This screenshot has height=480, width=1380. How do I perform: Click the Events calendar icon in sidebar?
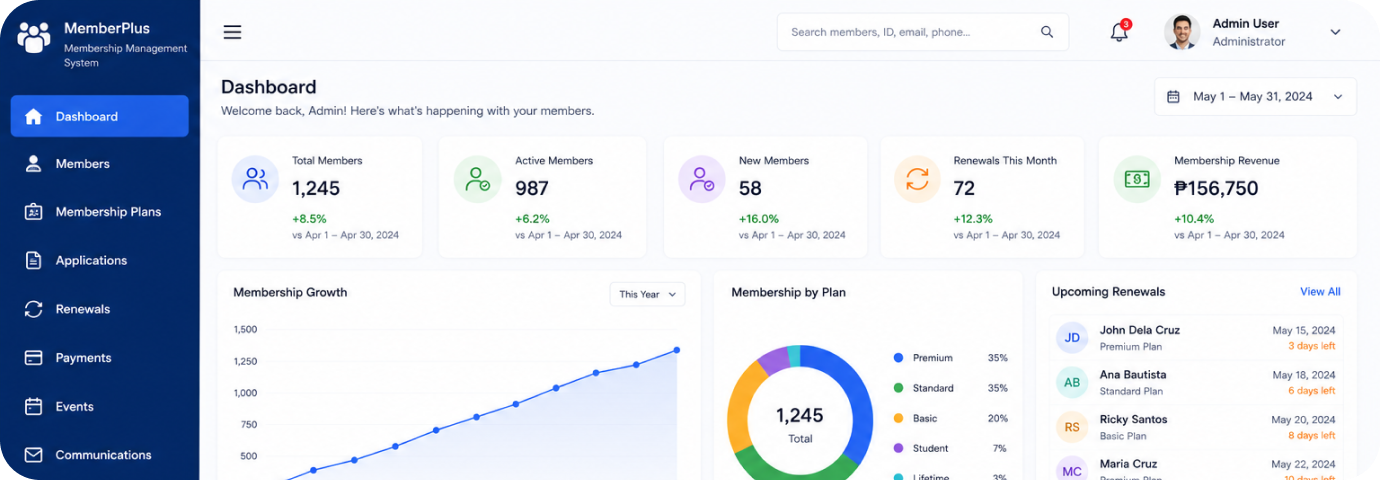coord(33,406)
